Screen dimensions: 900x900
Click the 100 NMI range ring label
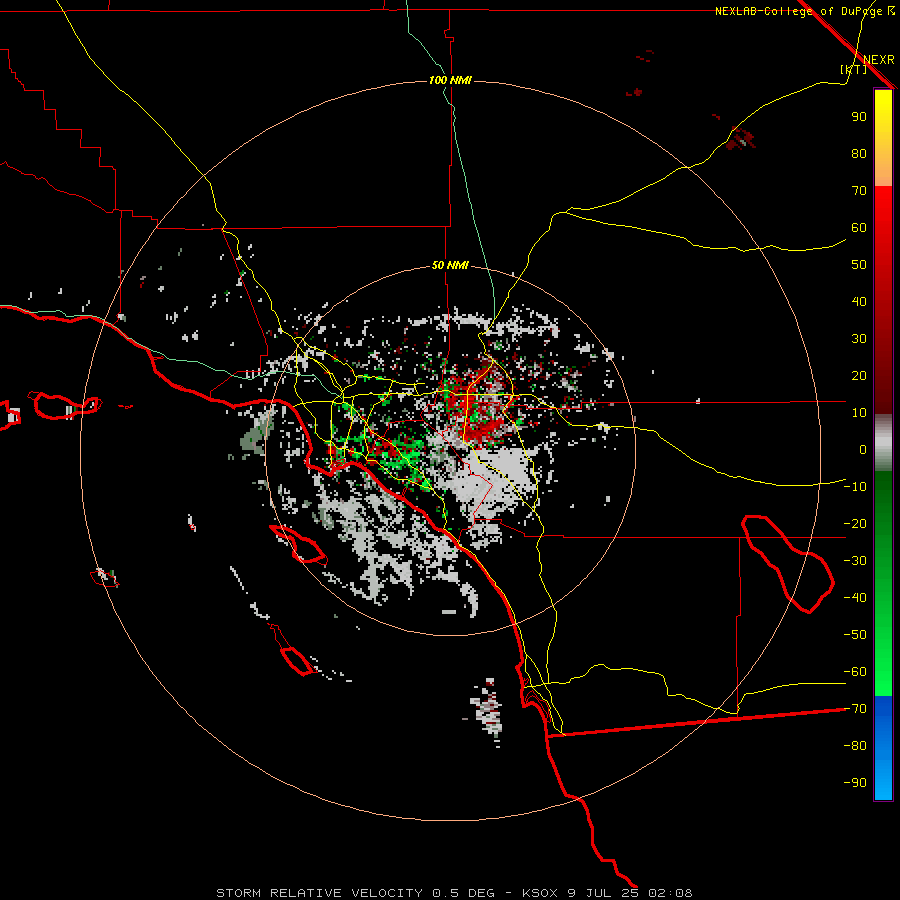pos(451,80)
